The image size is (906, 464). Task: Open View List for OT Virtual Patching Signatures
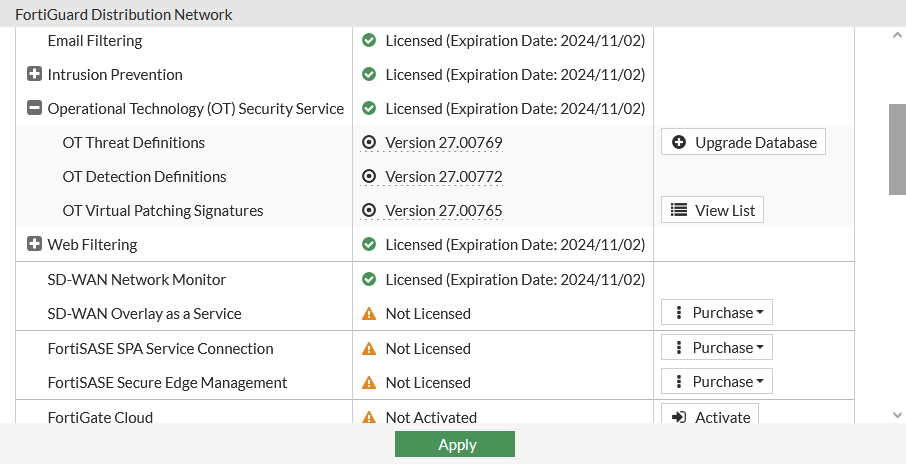pyautogui.click(x=712, y=210)
